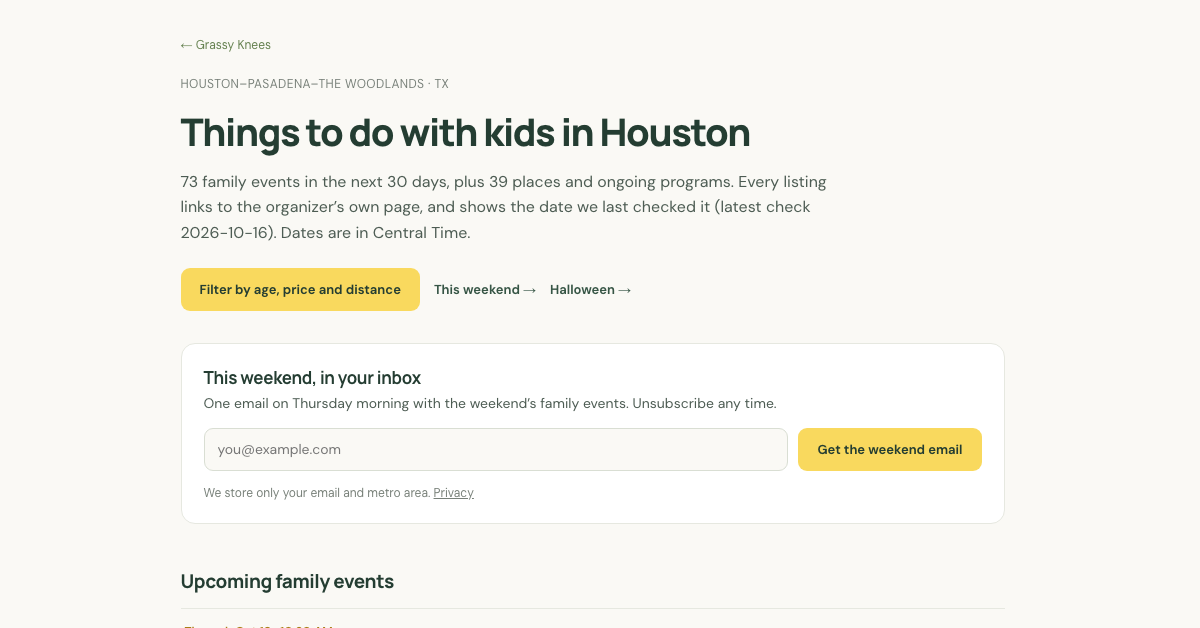Go back to the Grassy Knees home link
The image size is (1200, 628).
tap(226, 45)
